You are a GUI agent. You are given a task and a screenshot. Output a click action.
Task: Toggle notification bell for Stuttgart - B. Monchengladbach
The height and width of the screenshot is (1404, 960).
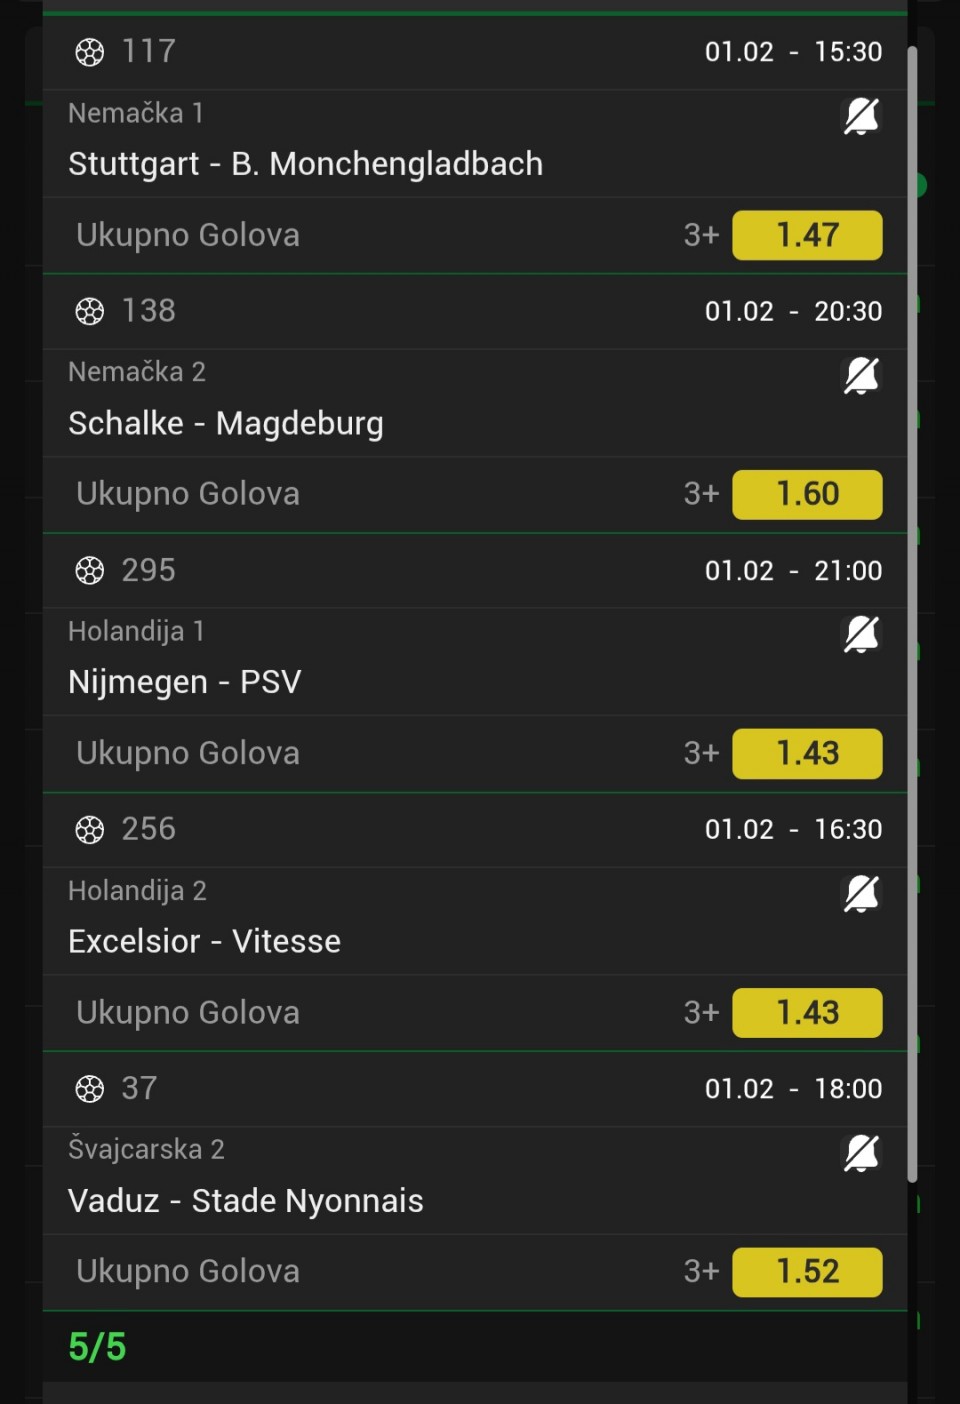point(861,117)
